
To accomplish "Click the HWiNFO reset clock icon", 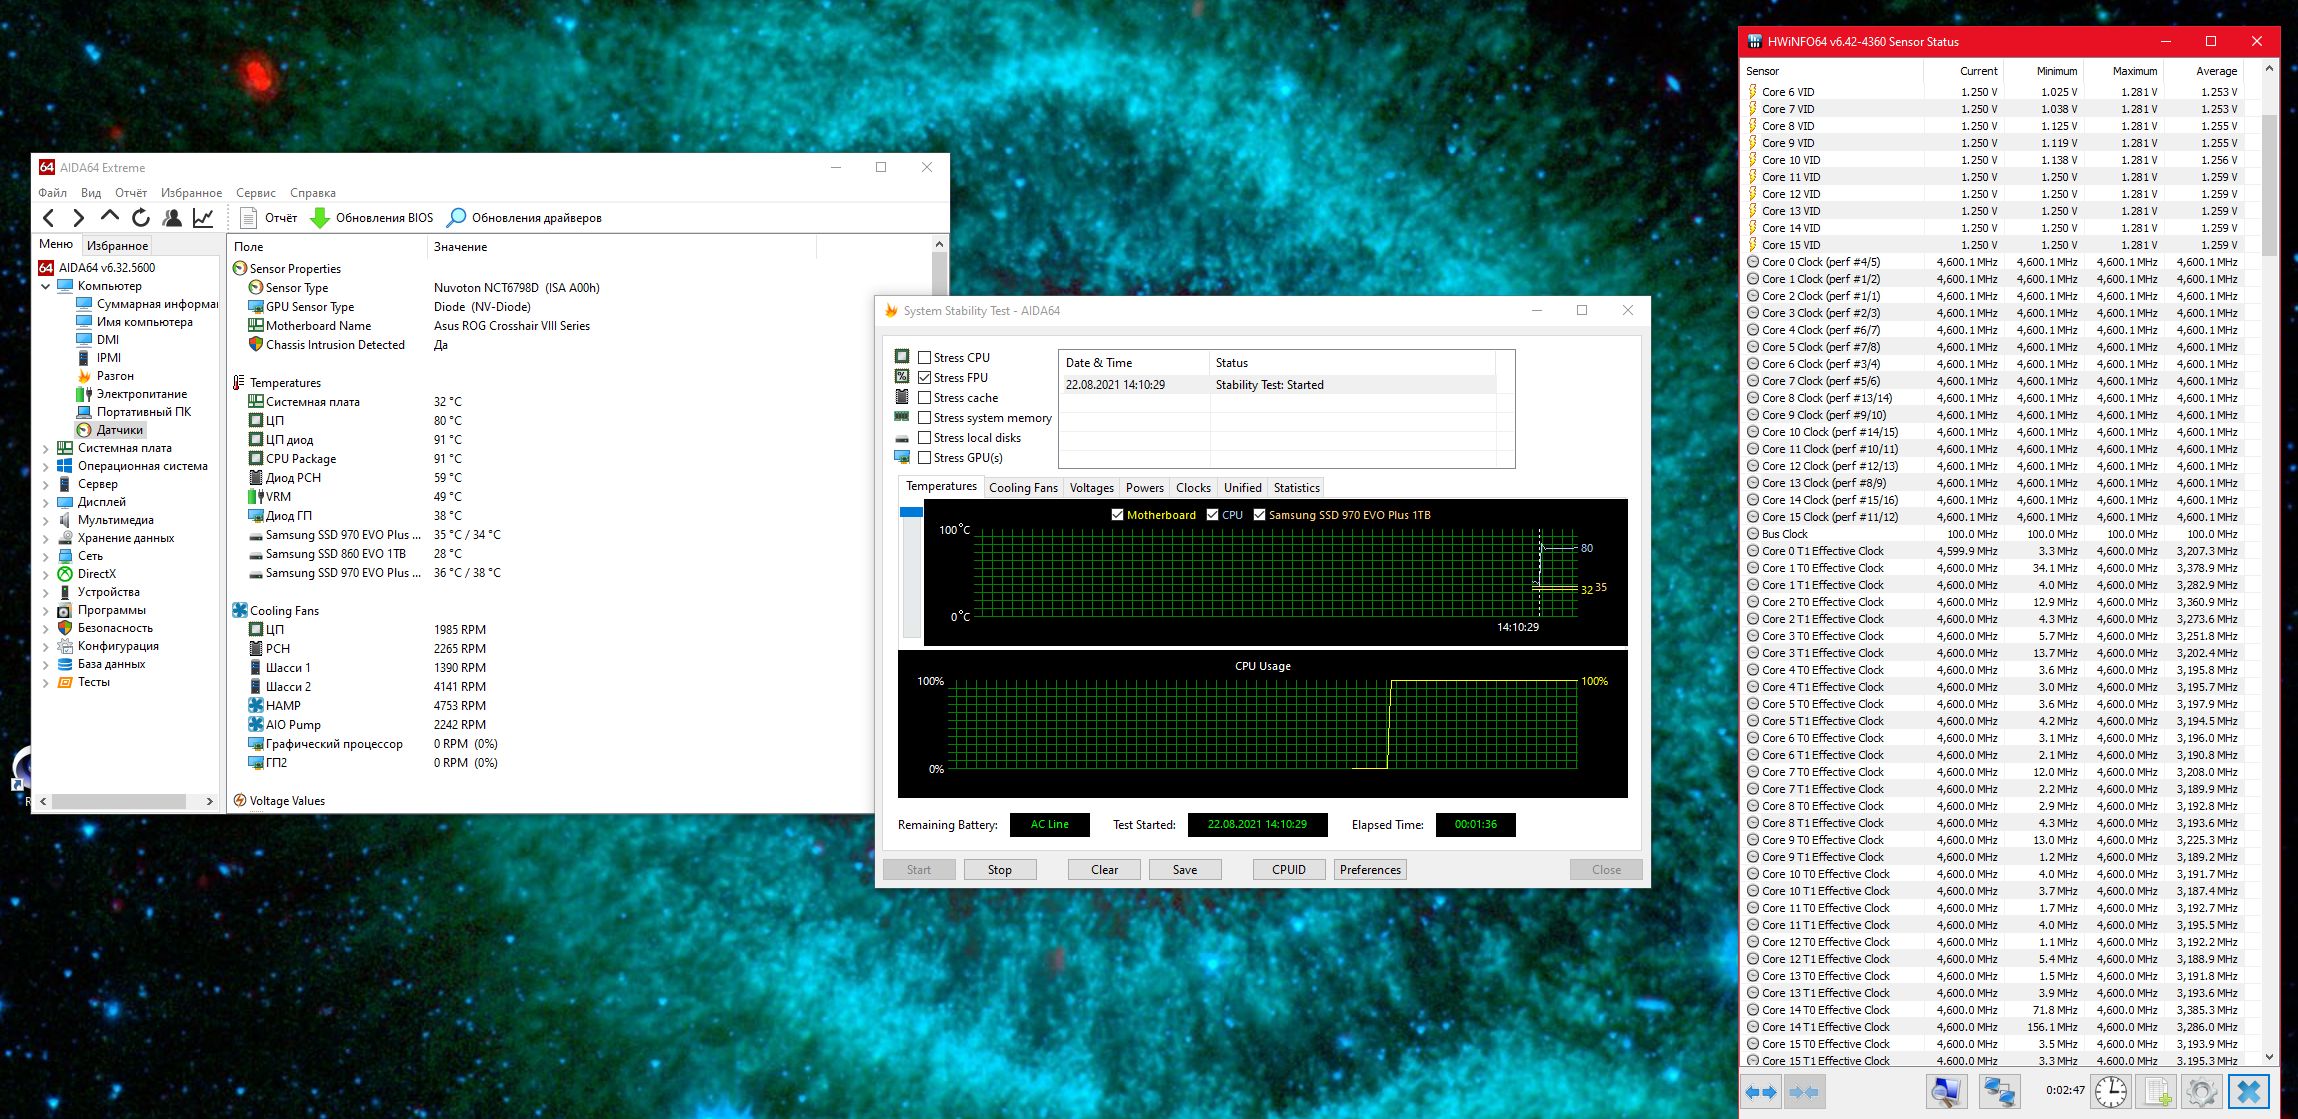I will (x=2111, y=1091).
